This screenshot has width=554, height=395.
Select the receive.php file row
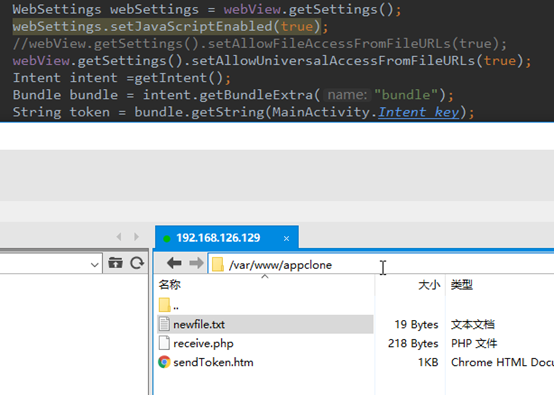(x=265, y=343)
